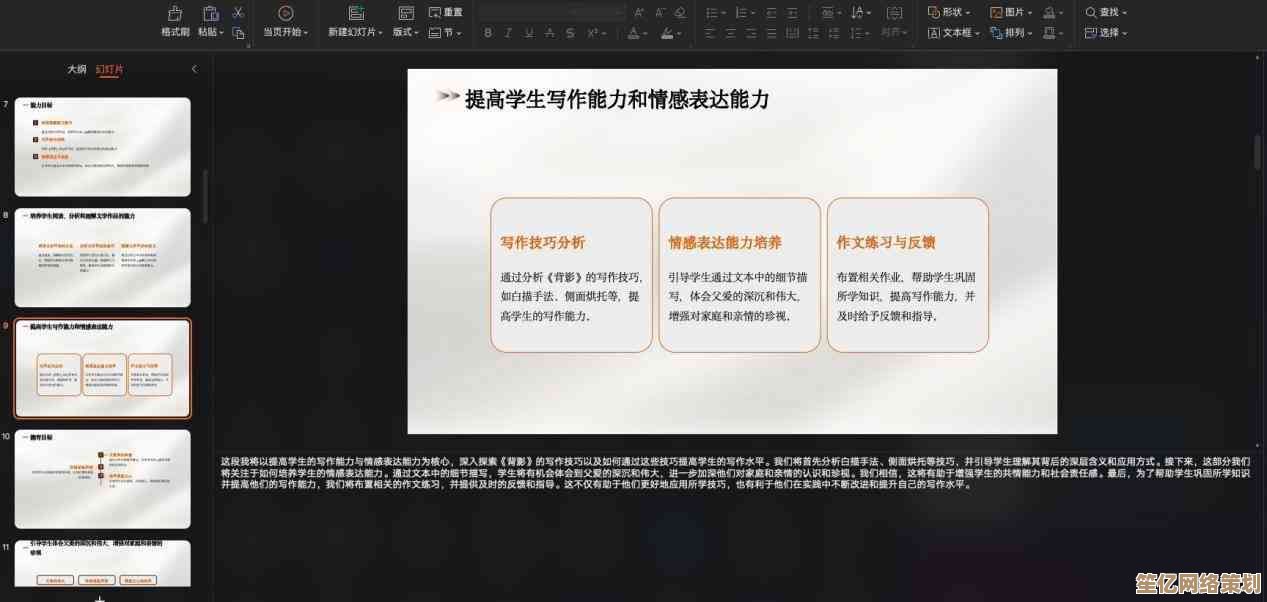Start slideshow from current slide icon
This screenshot has width=1267, height=602.
tap(285, 13)
